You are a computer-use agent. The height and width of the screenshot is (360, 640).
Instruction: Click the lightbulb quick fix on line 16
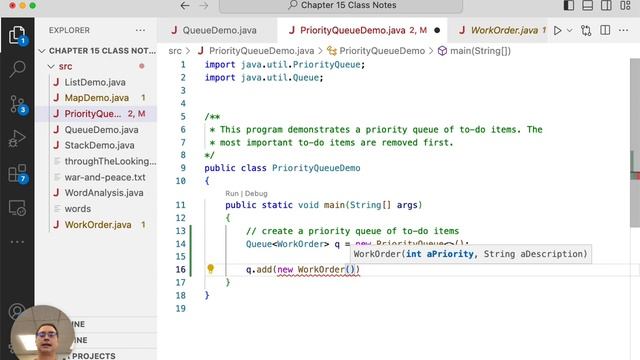[x=211, y=269]
